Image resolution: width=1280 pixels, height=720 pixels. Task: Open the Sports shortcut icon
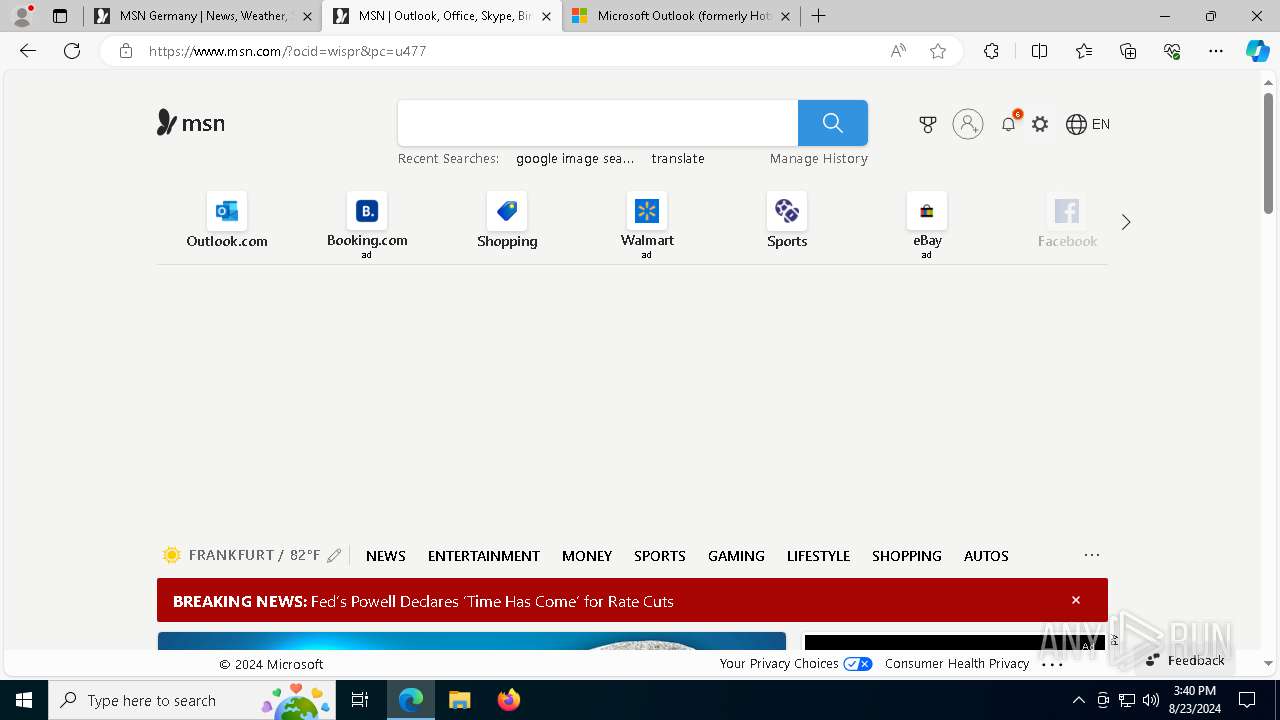click(x=787, y=211)
